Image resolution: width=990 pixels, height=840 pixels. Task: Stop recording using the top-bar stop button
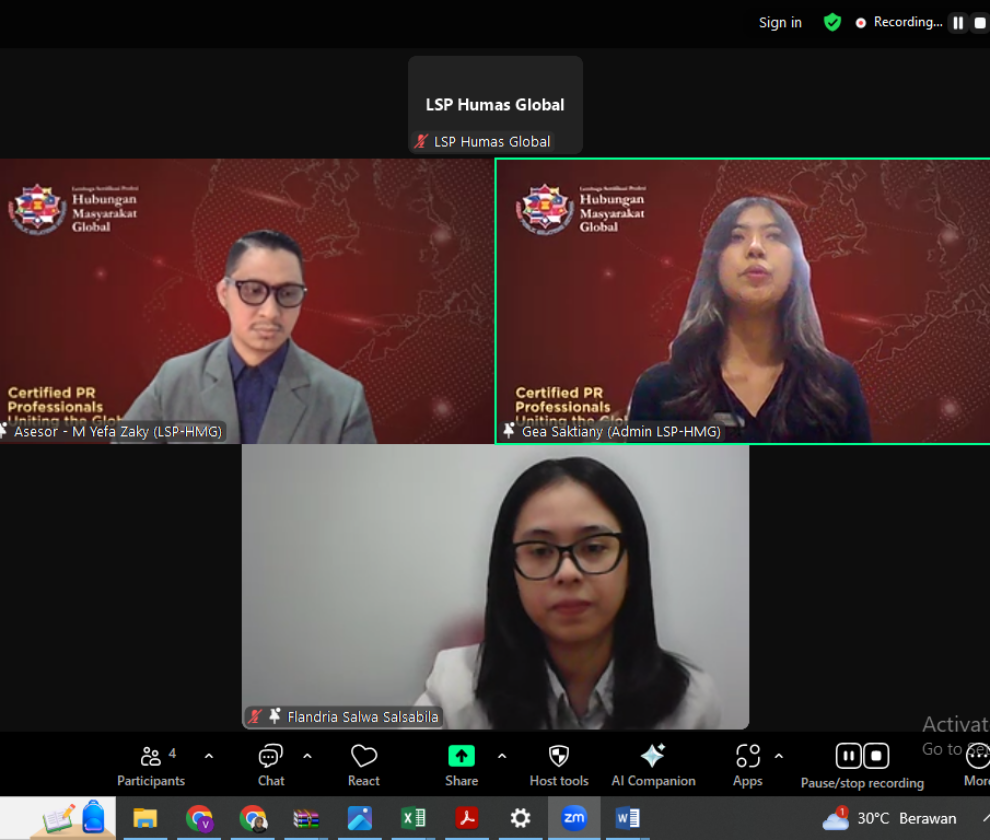click(980, 23)
